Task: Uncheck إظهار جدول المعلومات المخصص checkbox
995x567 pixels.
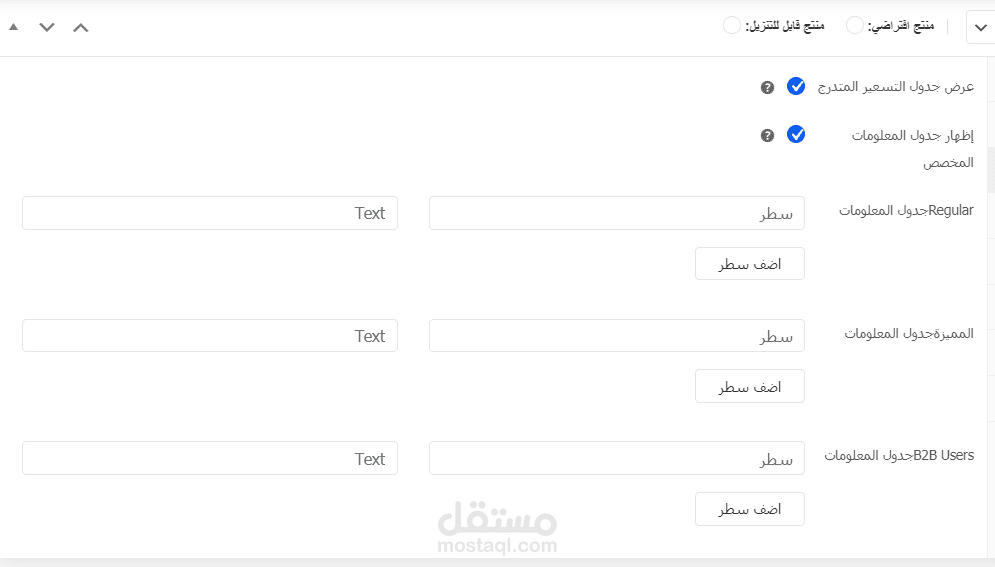Action: point(796,134)
